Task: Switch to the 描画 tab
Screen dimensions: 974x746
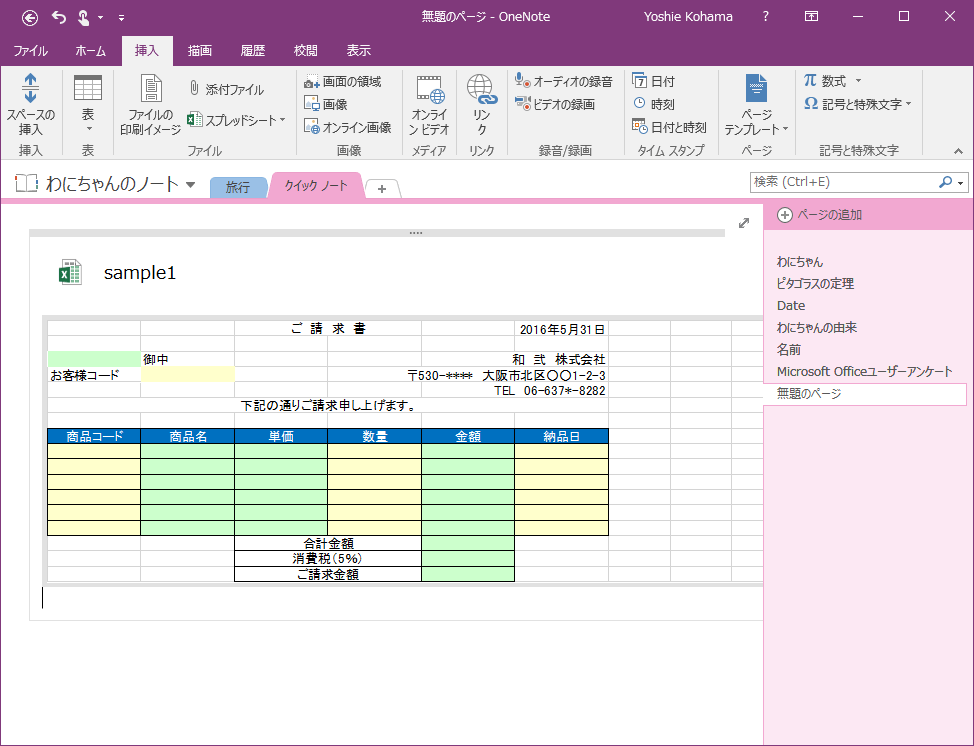Action: tap(200, 51)
